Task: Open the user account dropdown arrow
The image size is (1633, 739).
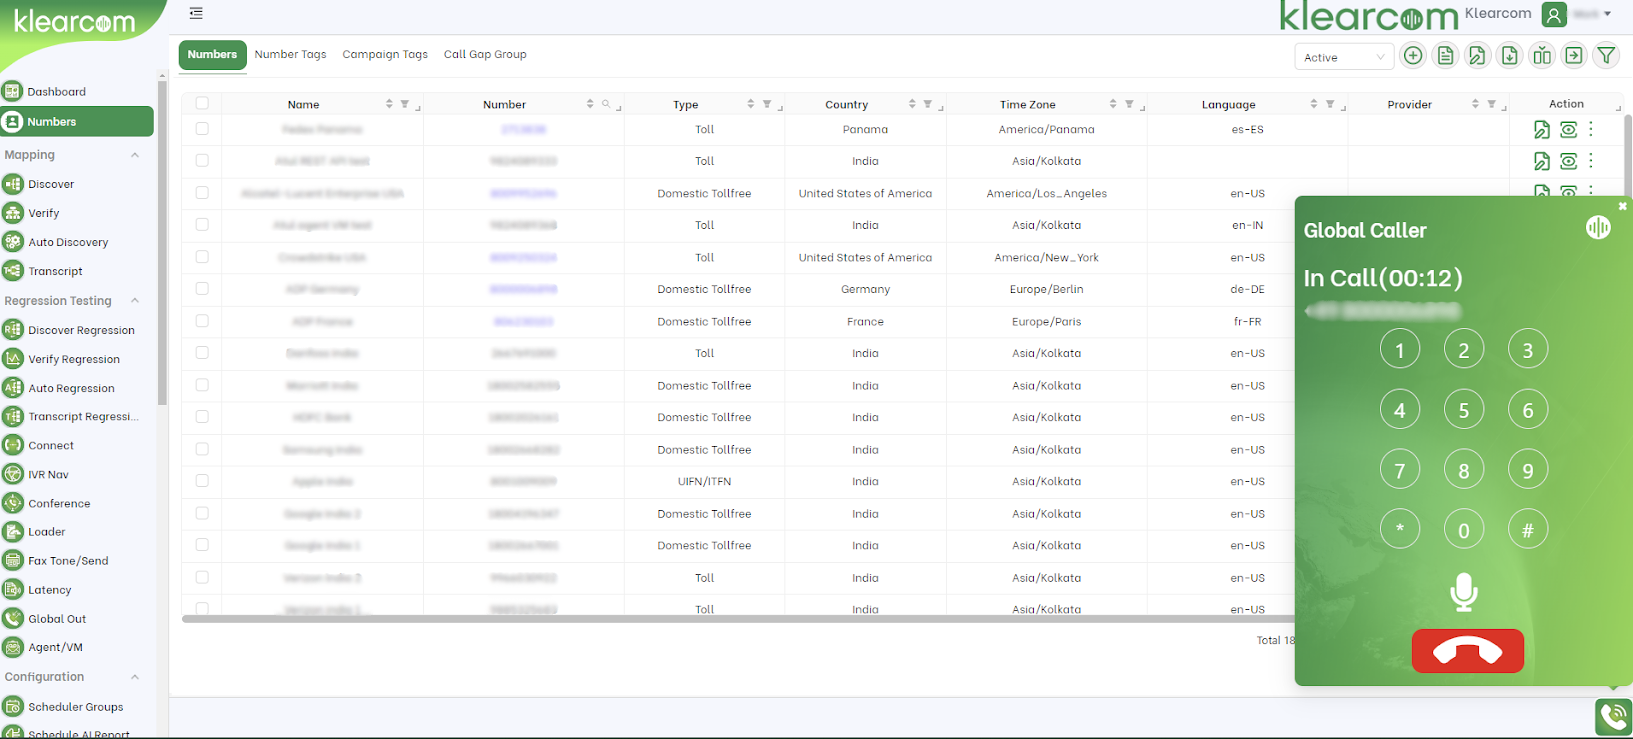Action: click(x=1607, y=14)
